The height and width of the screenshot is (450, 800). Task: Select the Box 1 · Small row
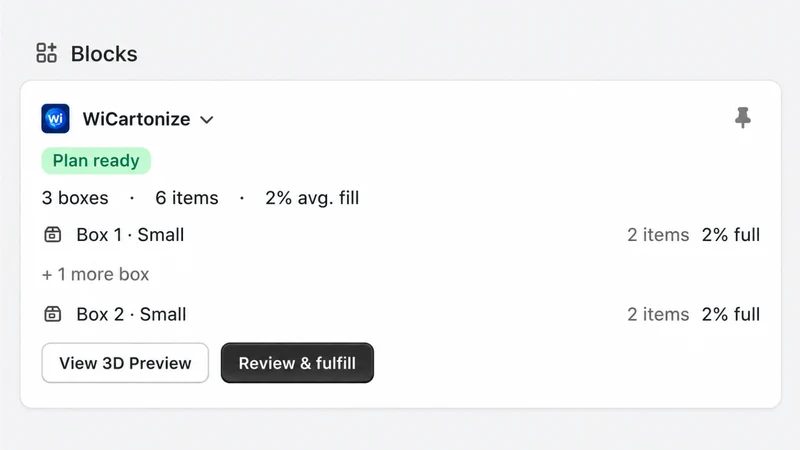401,235
